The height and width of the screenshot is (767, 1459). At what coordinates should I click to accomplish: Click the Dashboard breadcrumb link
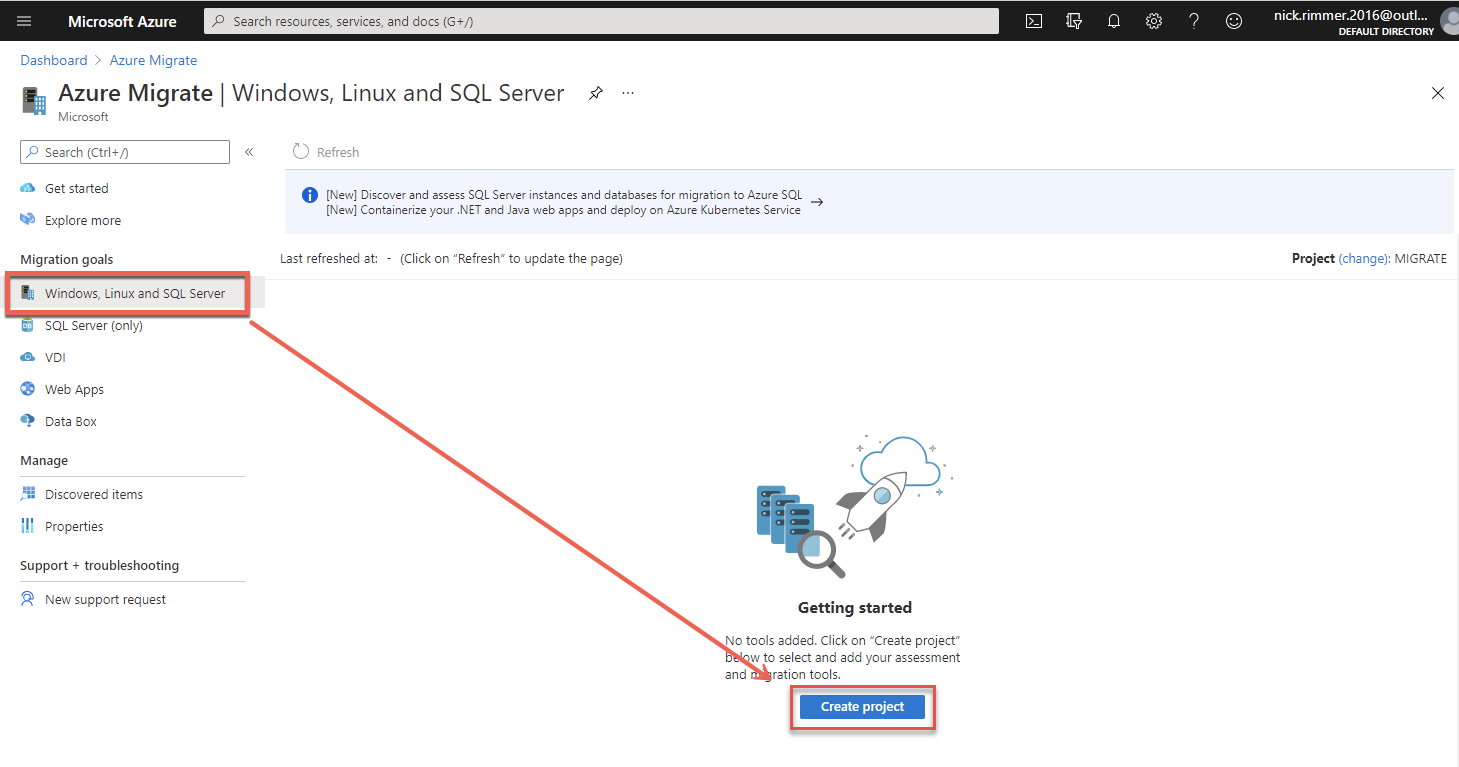point(54,60)
